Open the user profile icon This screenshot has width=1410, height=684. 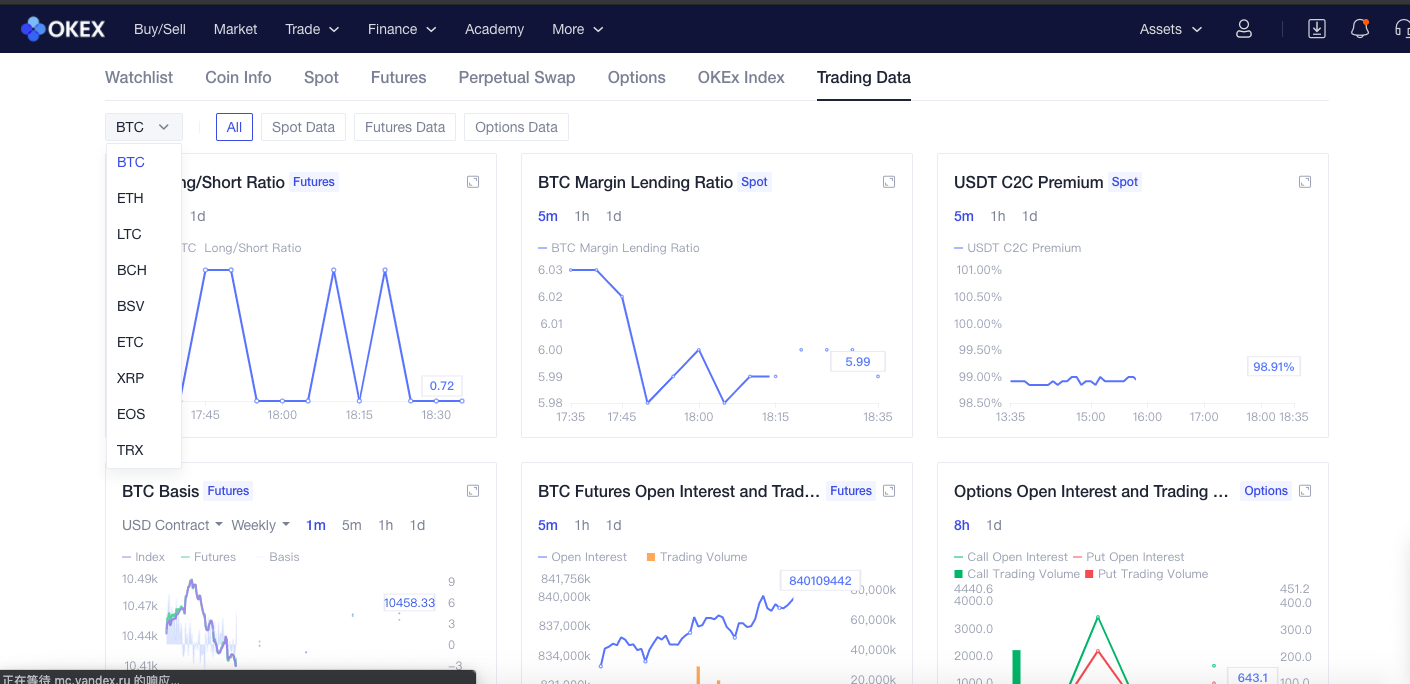click(x=1244, y=29)
